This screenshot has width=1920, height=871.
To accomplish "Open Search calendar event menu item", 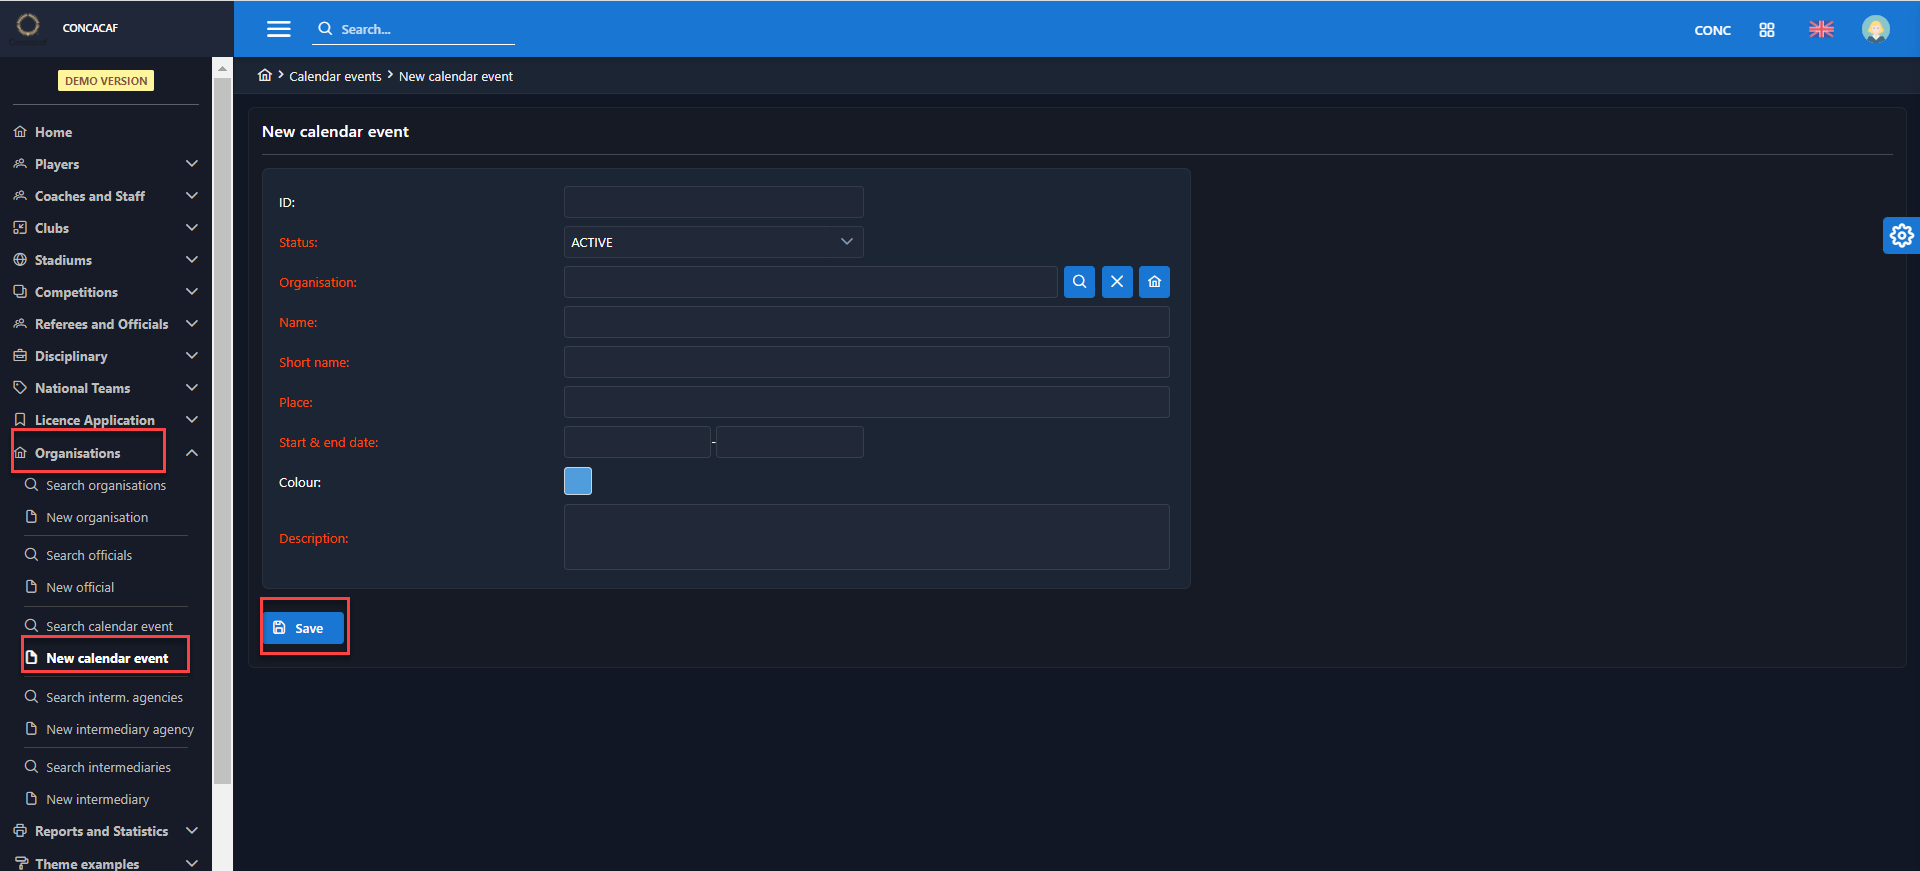I will pyautogui.click(x=109, y=626).
